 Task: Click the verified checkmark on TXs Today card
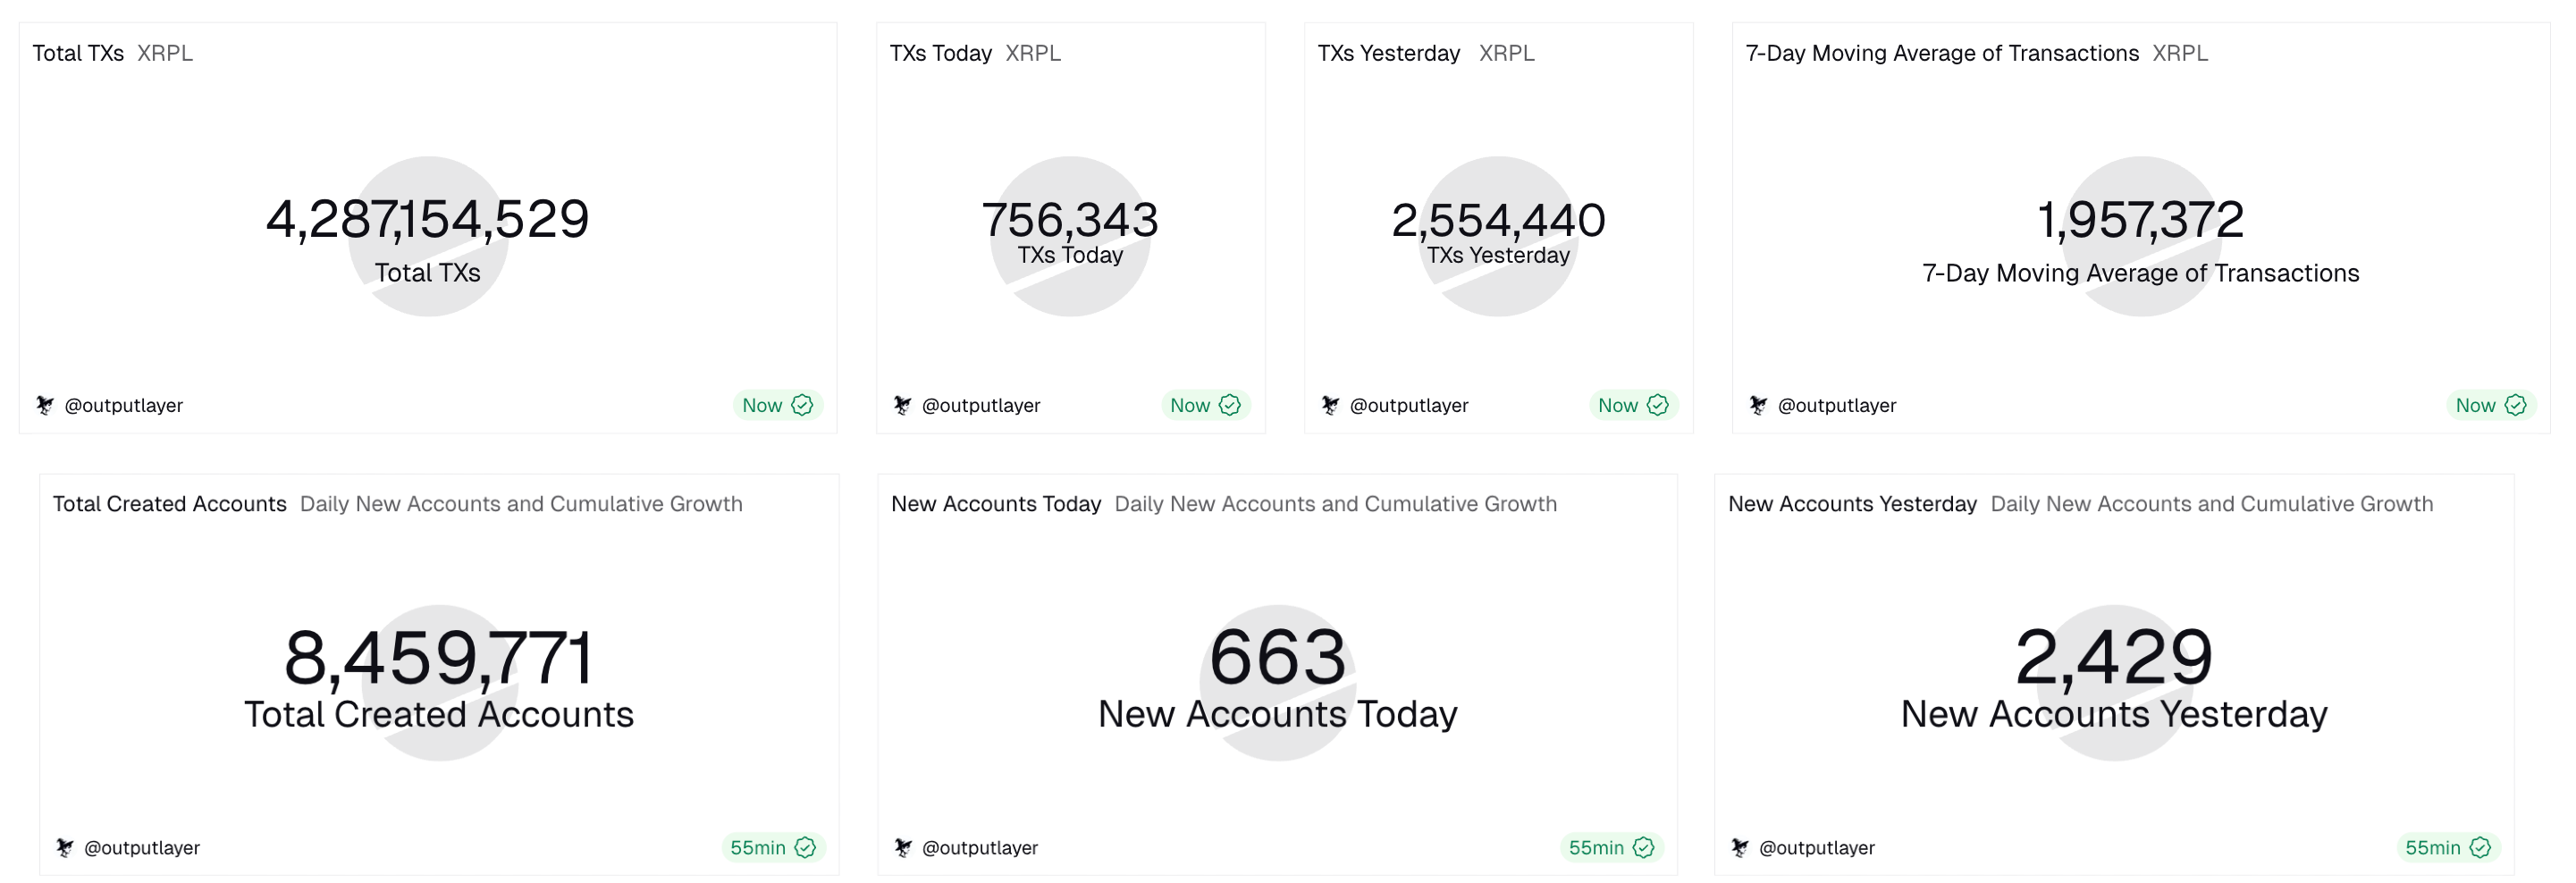pyautogui.click(x=1230, y=405)
